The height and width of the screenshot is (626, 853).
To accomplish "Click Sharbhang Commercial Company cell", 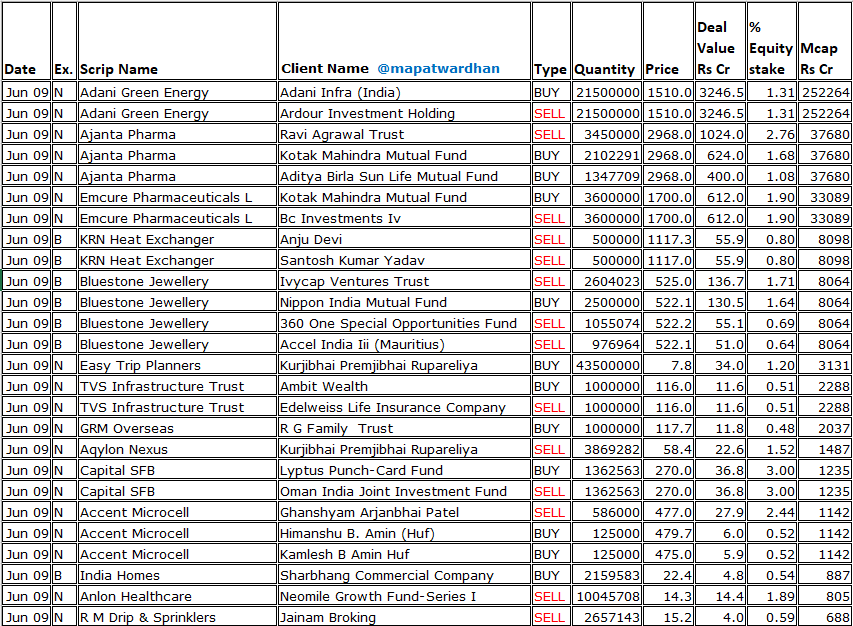I will tap(404, 575).
